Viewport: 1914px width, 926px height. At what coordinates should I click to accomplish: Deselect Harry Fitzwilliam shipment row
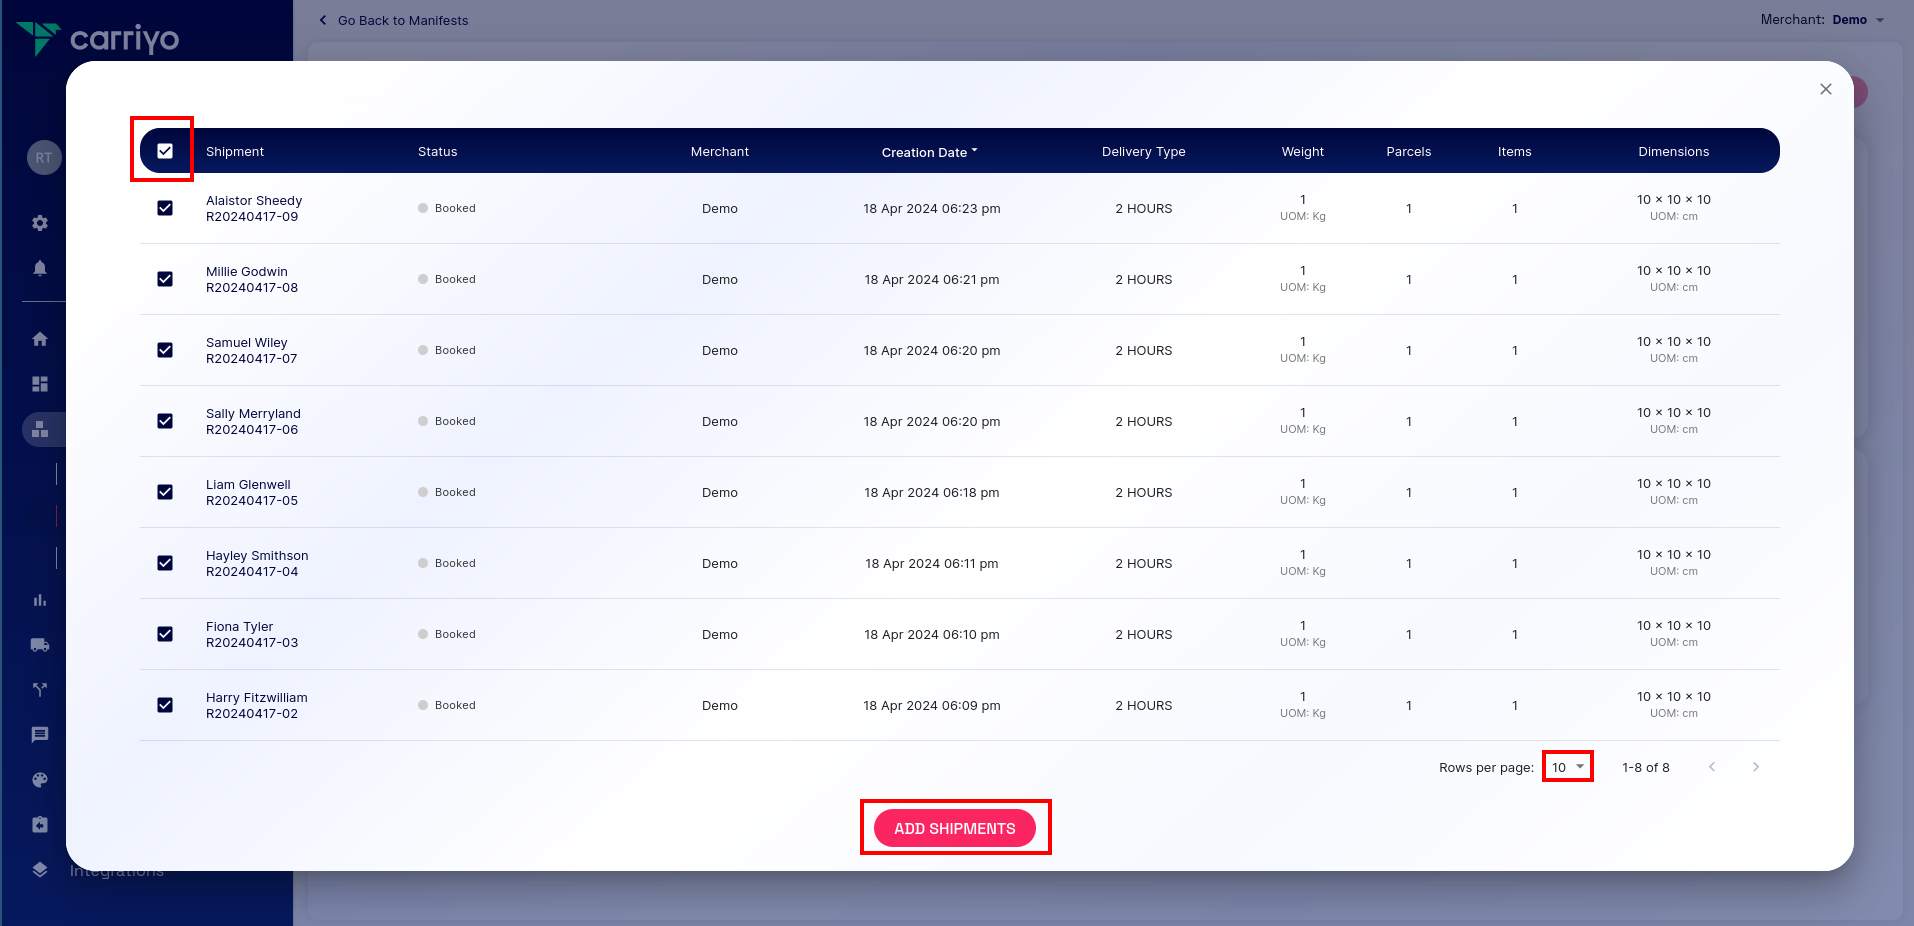tap(165, 705)
